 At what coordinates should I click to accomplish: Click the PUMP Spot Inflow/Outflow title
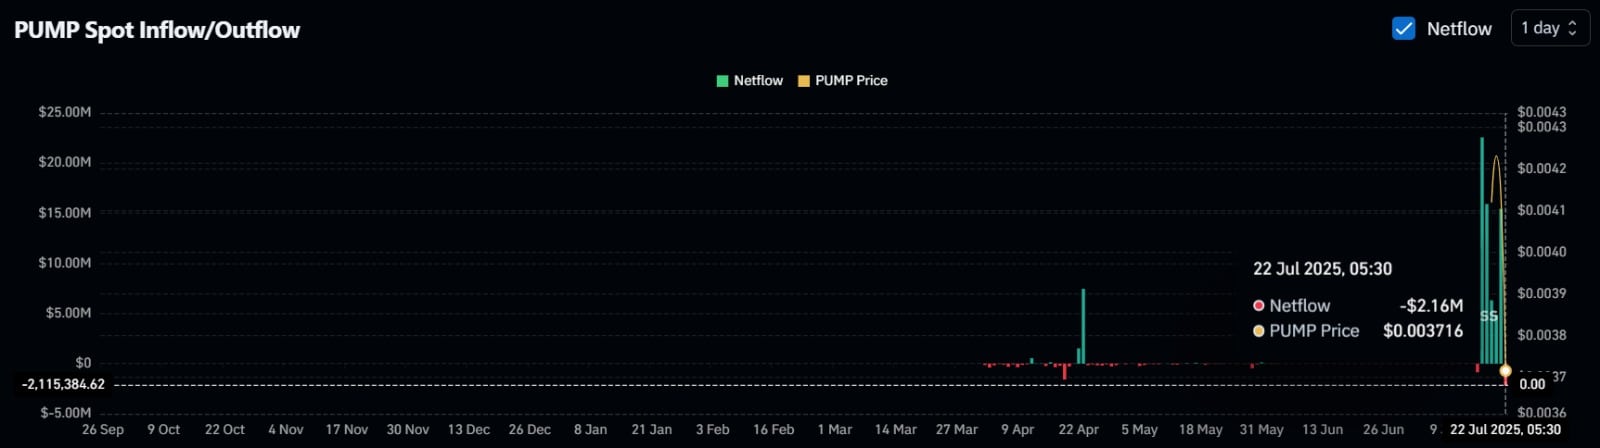point(157,30)
